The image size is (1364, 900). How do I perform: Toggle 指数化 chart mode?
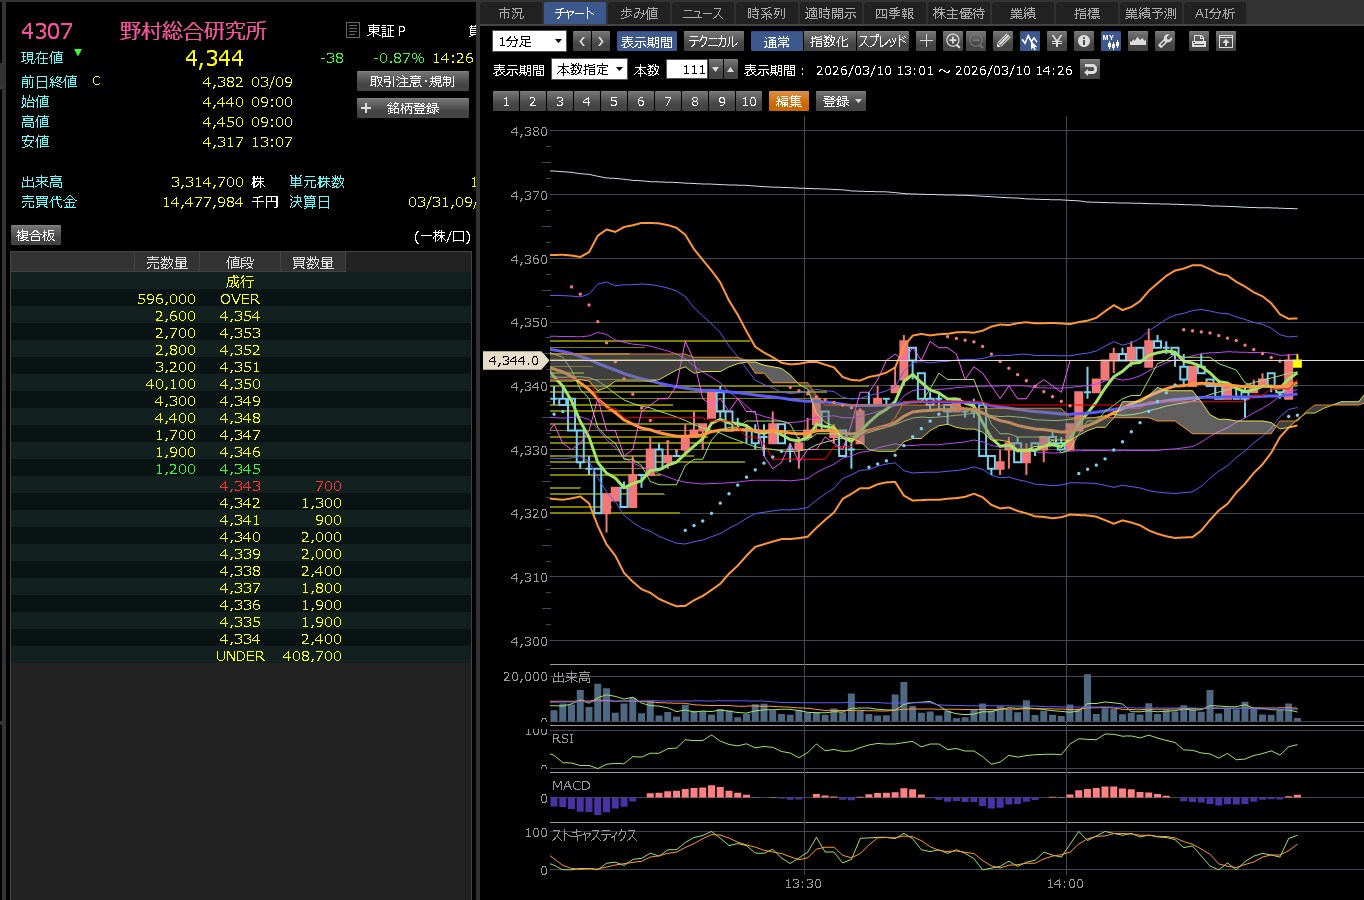tap(829, 41)
